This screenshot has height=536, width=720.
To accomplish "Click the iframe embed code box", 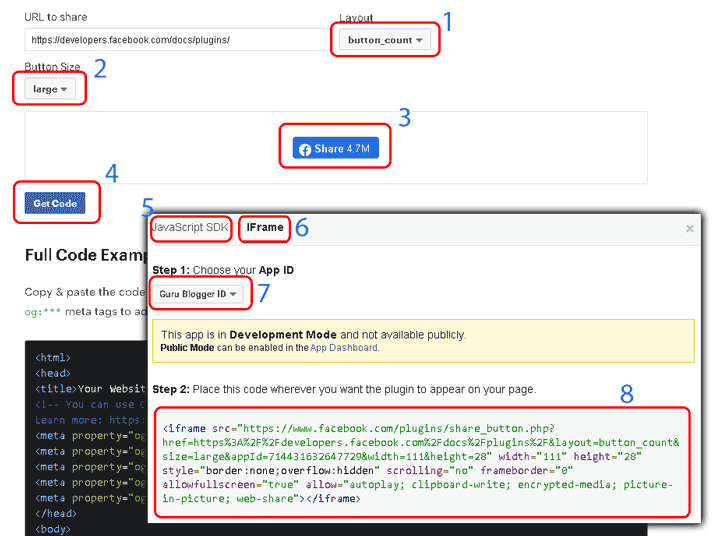I will (x=423, y=463).
